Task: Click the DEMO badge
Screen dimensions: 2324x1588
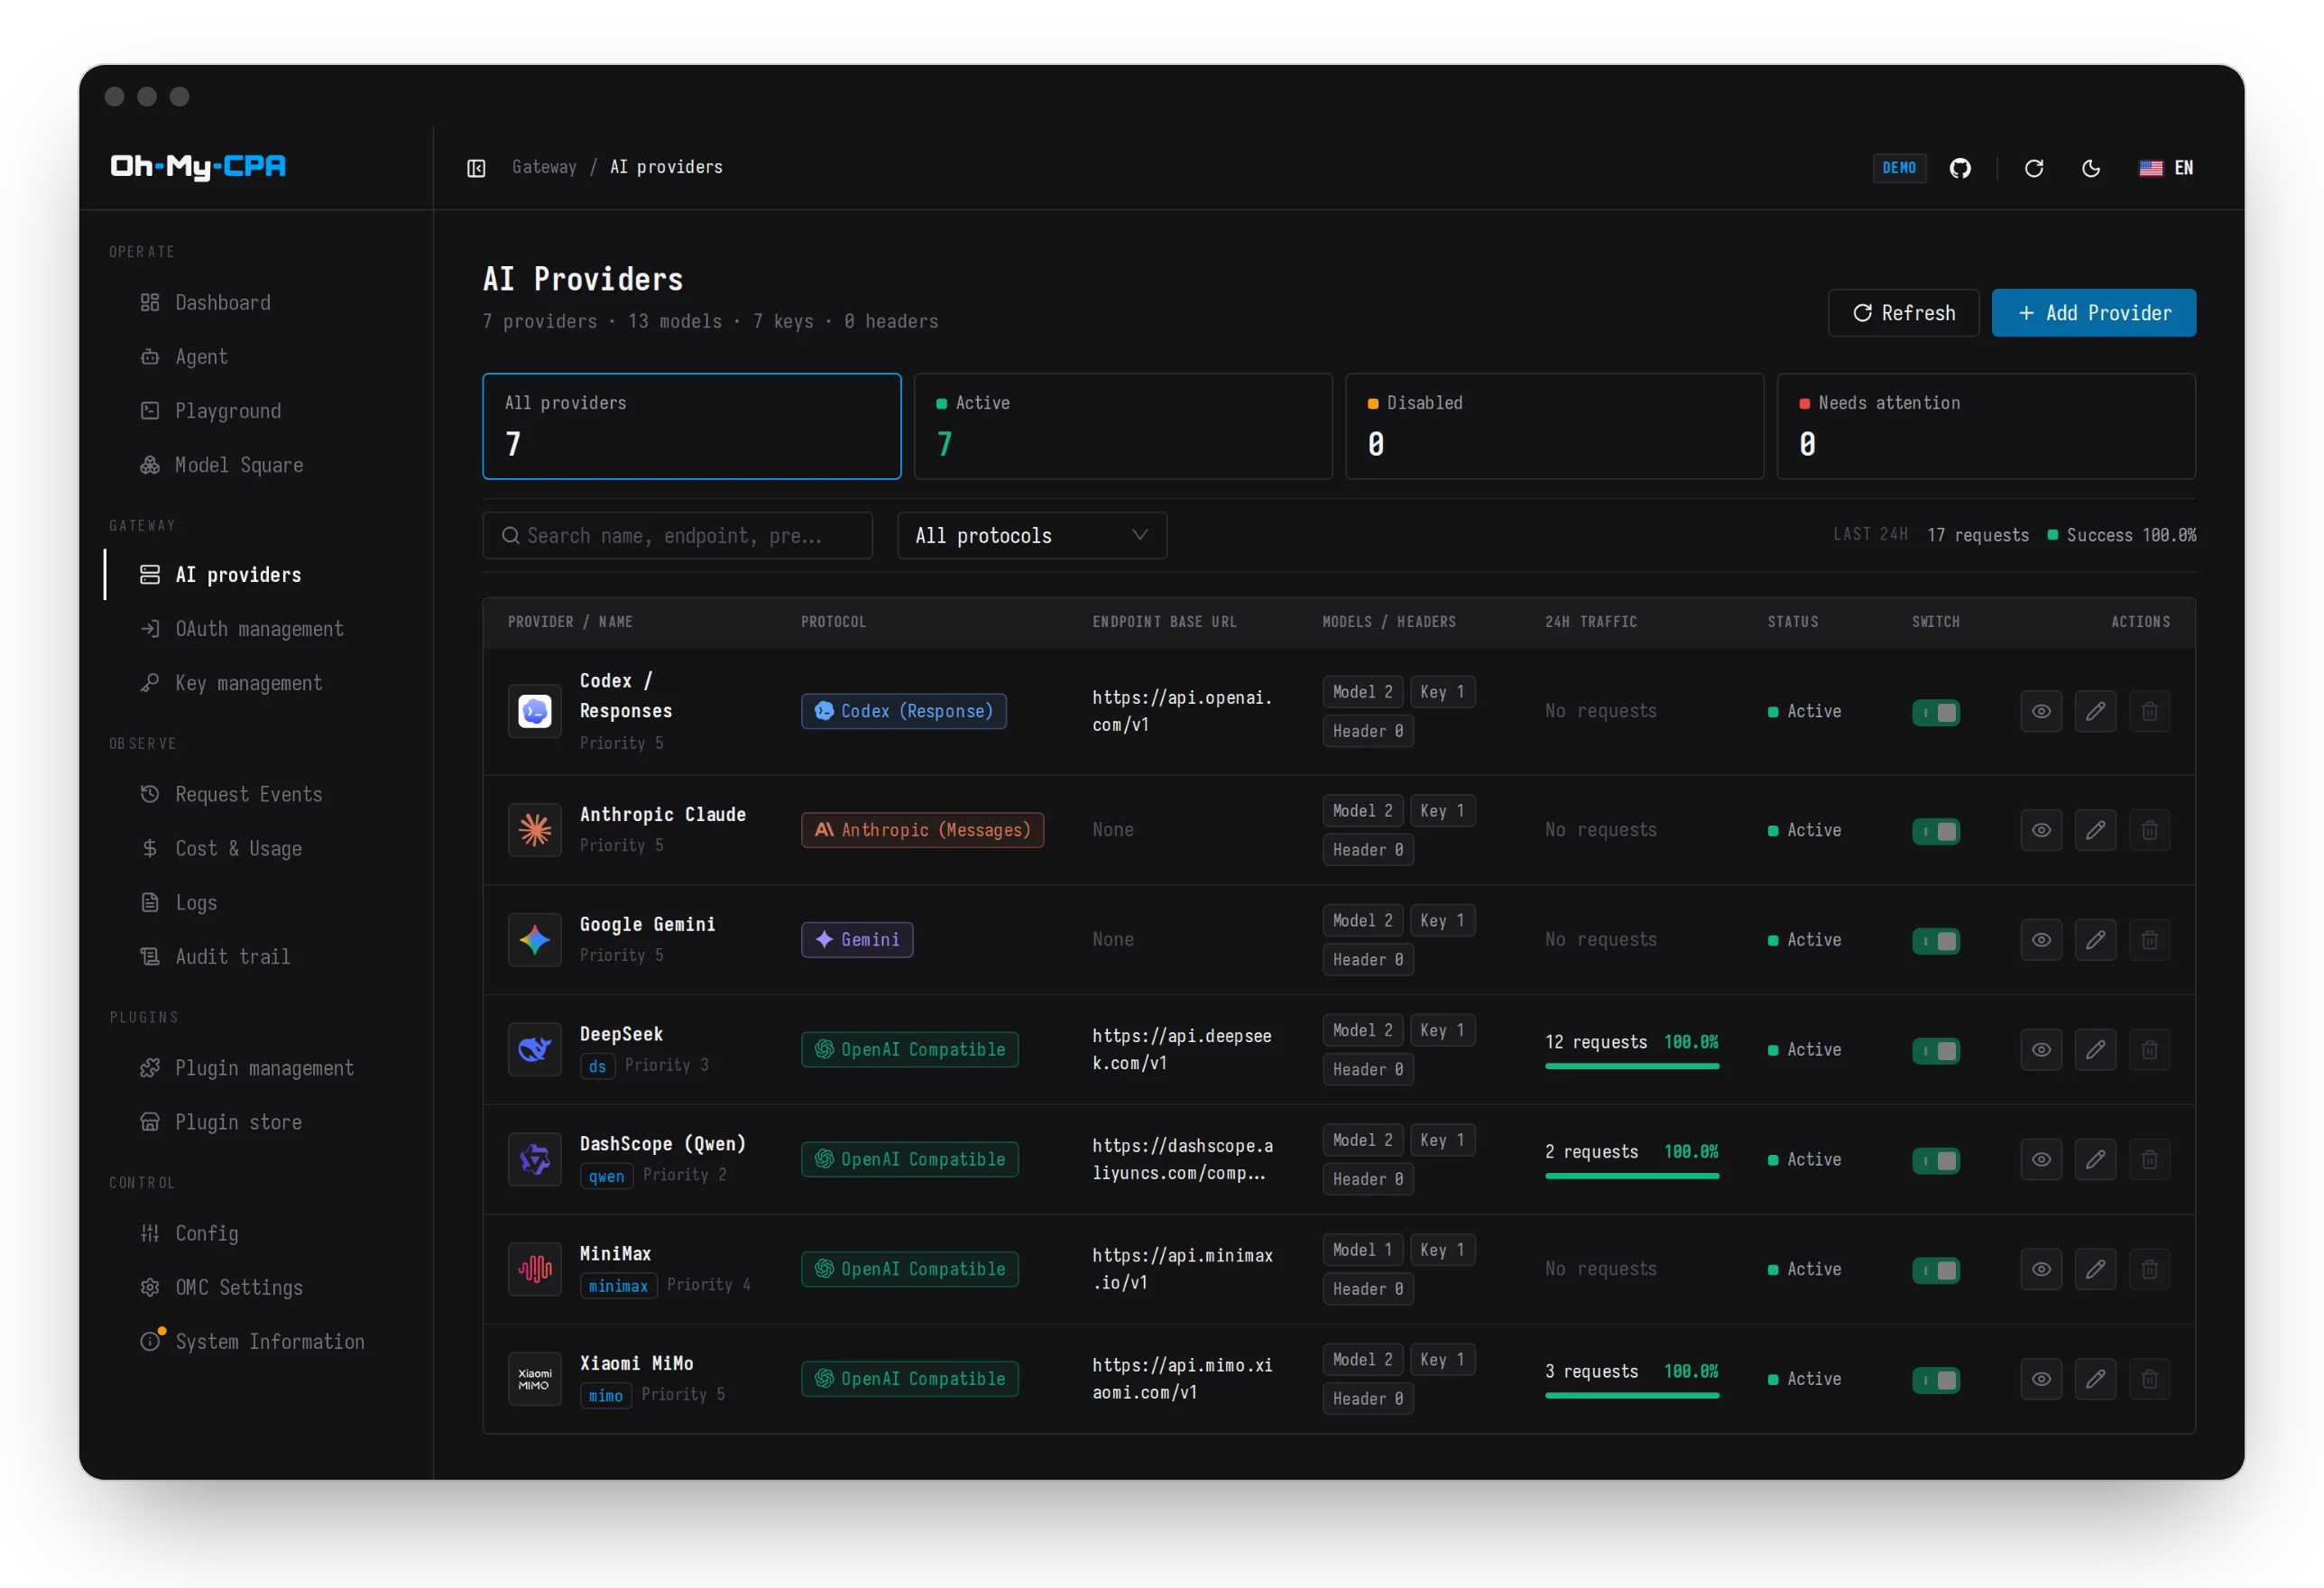Action: 1899,168
